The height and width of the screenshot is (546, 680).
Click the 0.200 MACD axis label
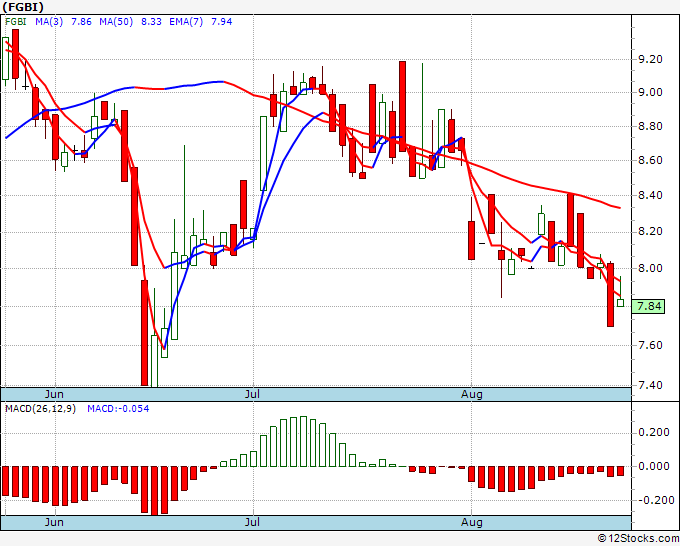coord(654,433)
